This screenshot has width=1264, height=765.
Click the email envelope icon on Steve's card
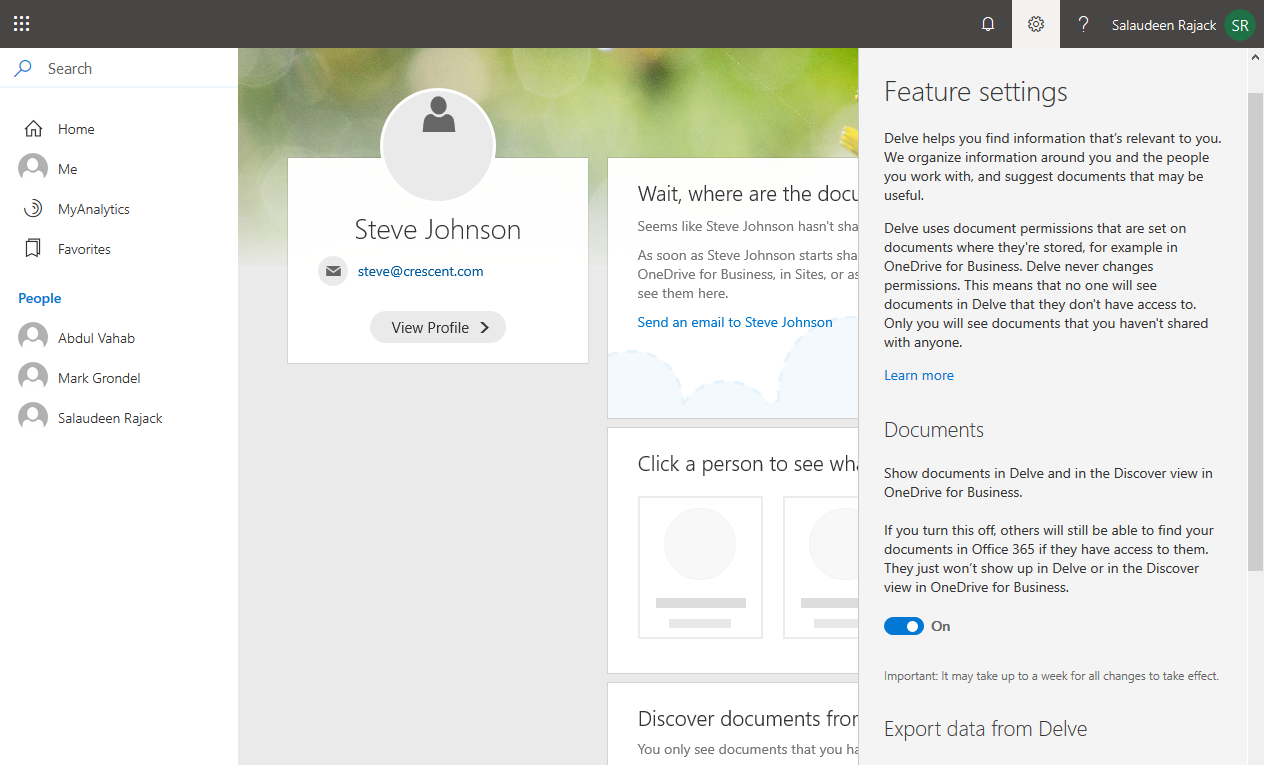click(333, 271)
